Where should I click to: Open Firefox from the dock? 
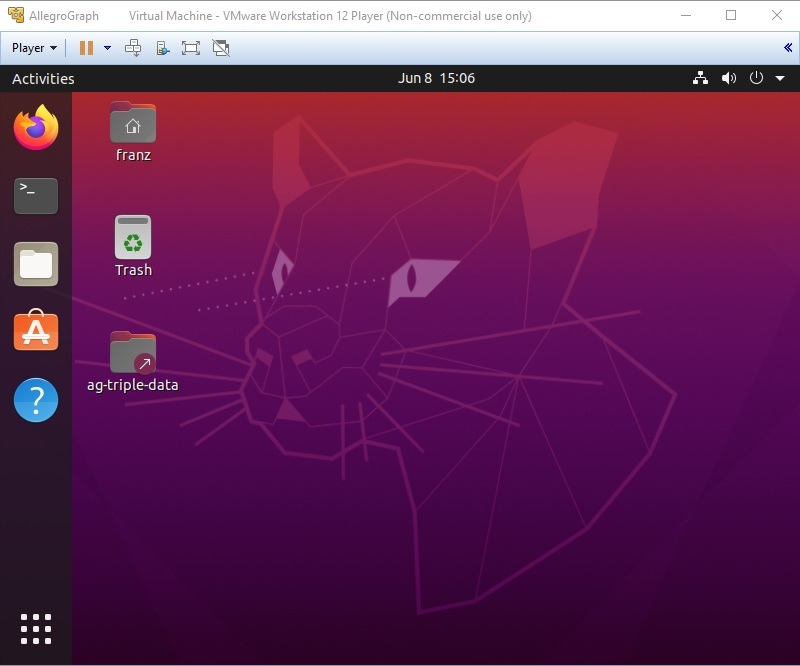pyautogui.click(x=35, y=127)
